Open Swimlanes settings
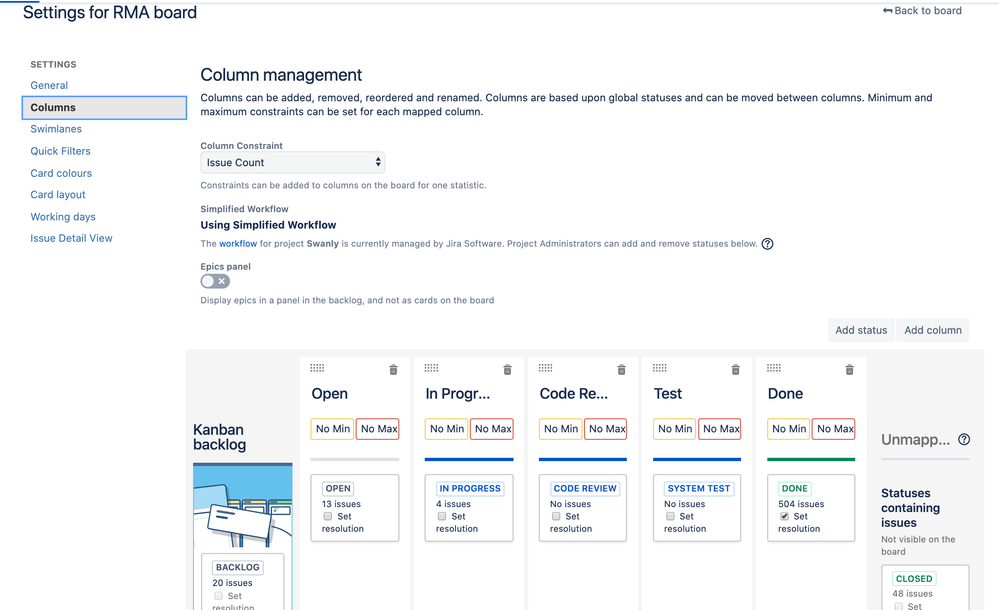 point(56,129)
